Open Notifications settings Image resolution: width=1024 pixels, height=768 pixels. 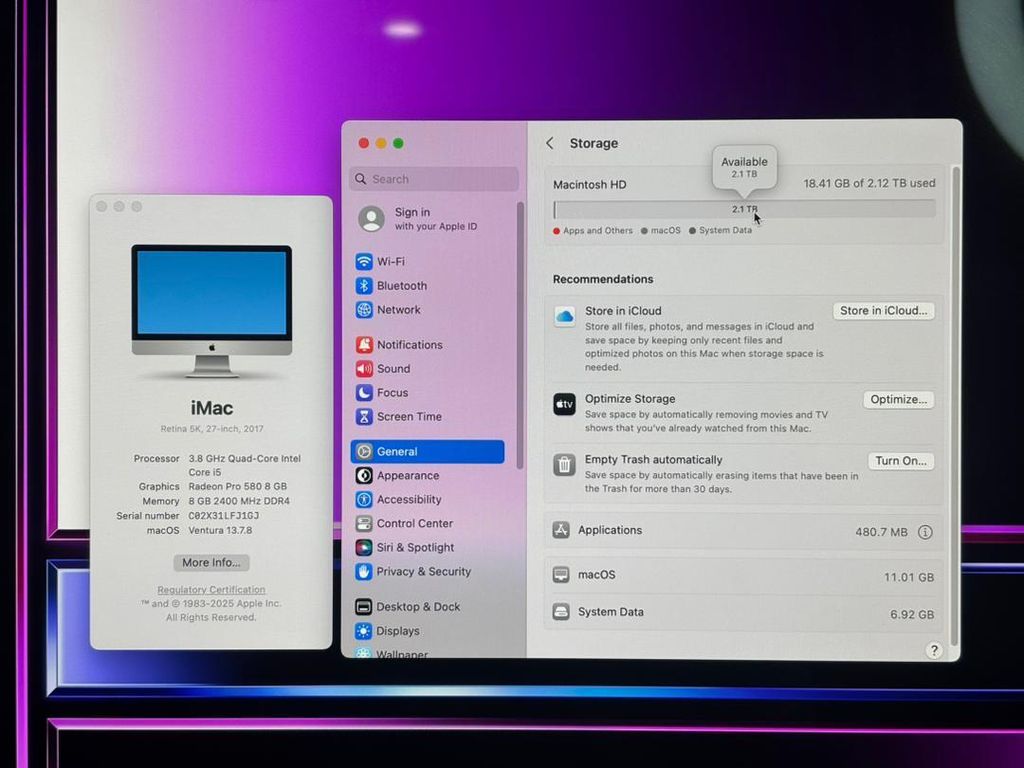coord(409,345)
